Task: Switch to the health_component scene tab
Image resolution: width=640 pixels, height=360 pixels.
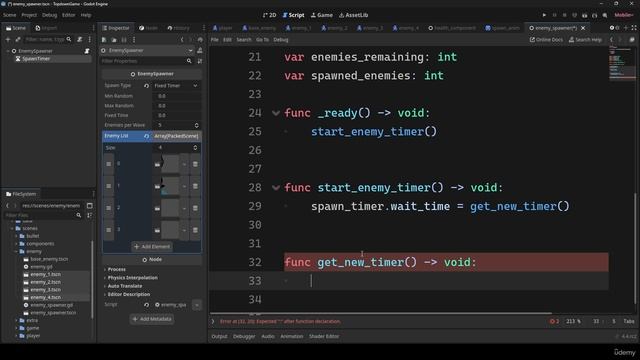Action: point(452,28)
